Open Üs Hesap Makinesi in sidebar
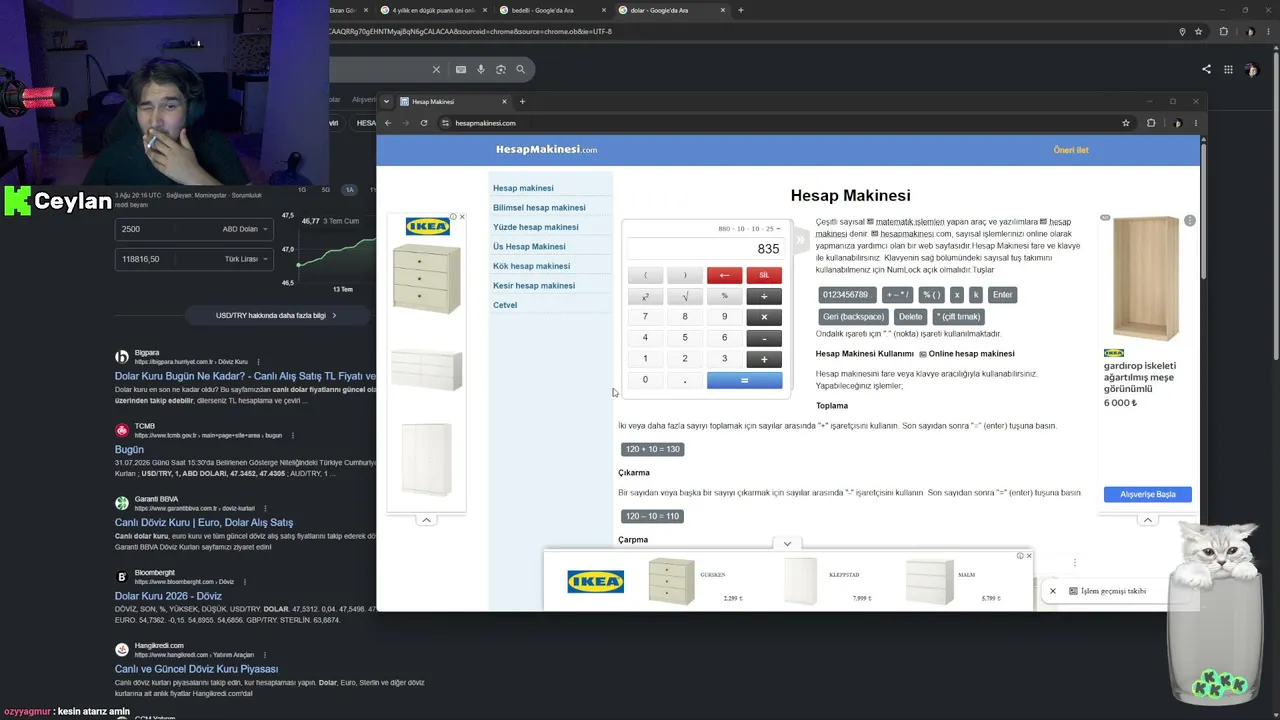The image size is (1280, 720). [x=529, y=247]
